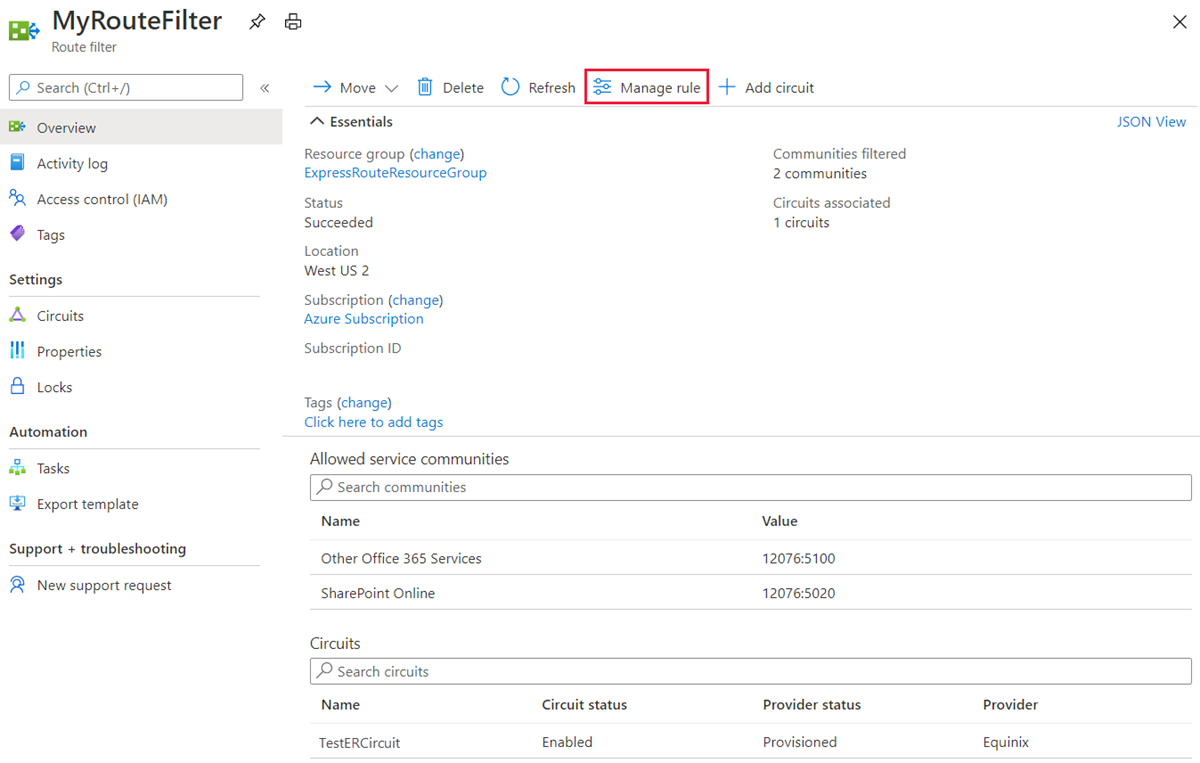Collapse the left sidebar menu
The height and width of the screenshot is (763, 1200).
click(x=265, y=88)
